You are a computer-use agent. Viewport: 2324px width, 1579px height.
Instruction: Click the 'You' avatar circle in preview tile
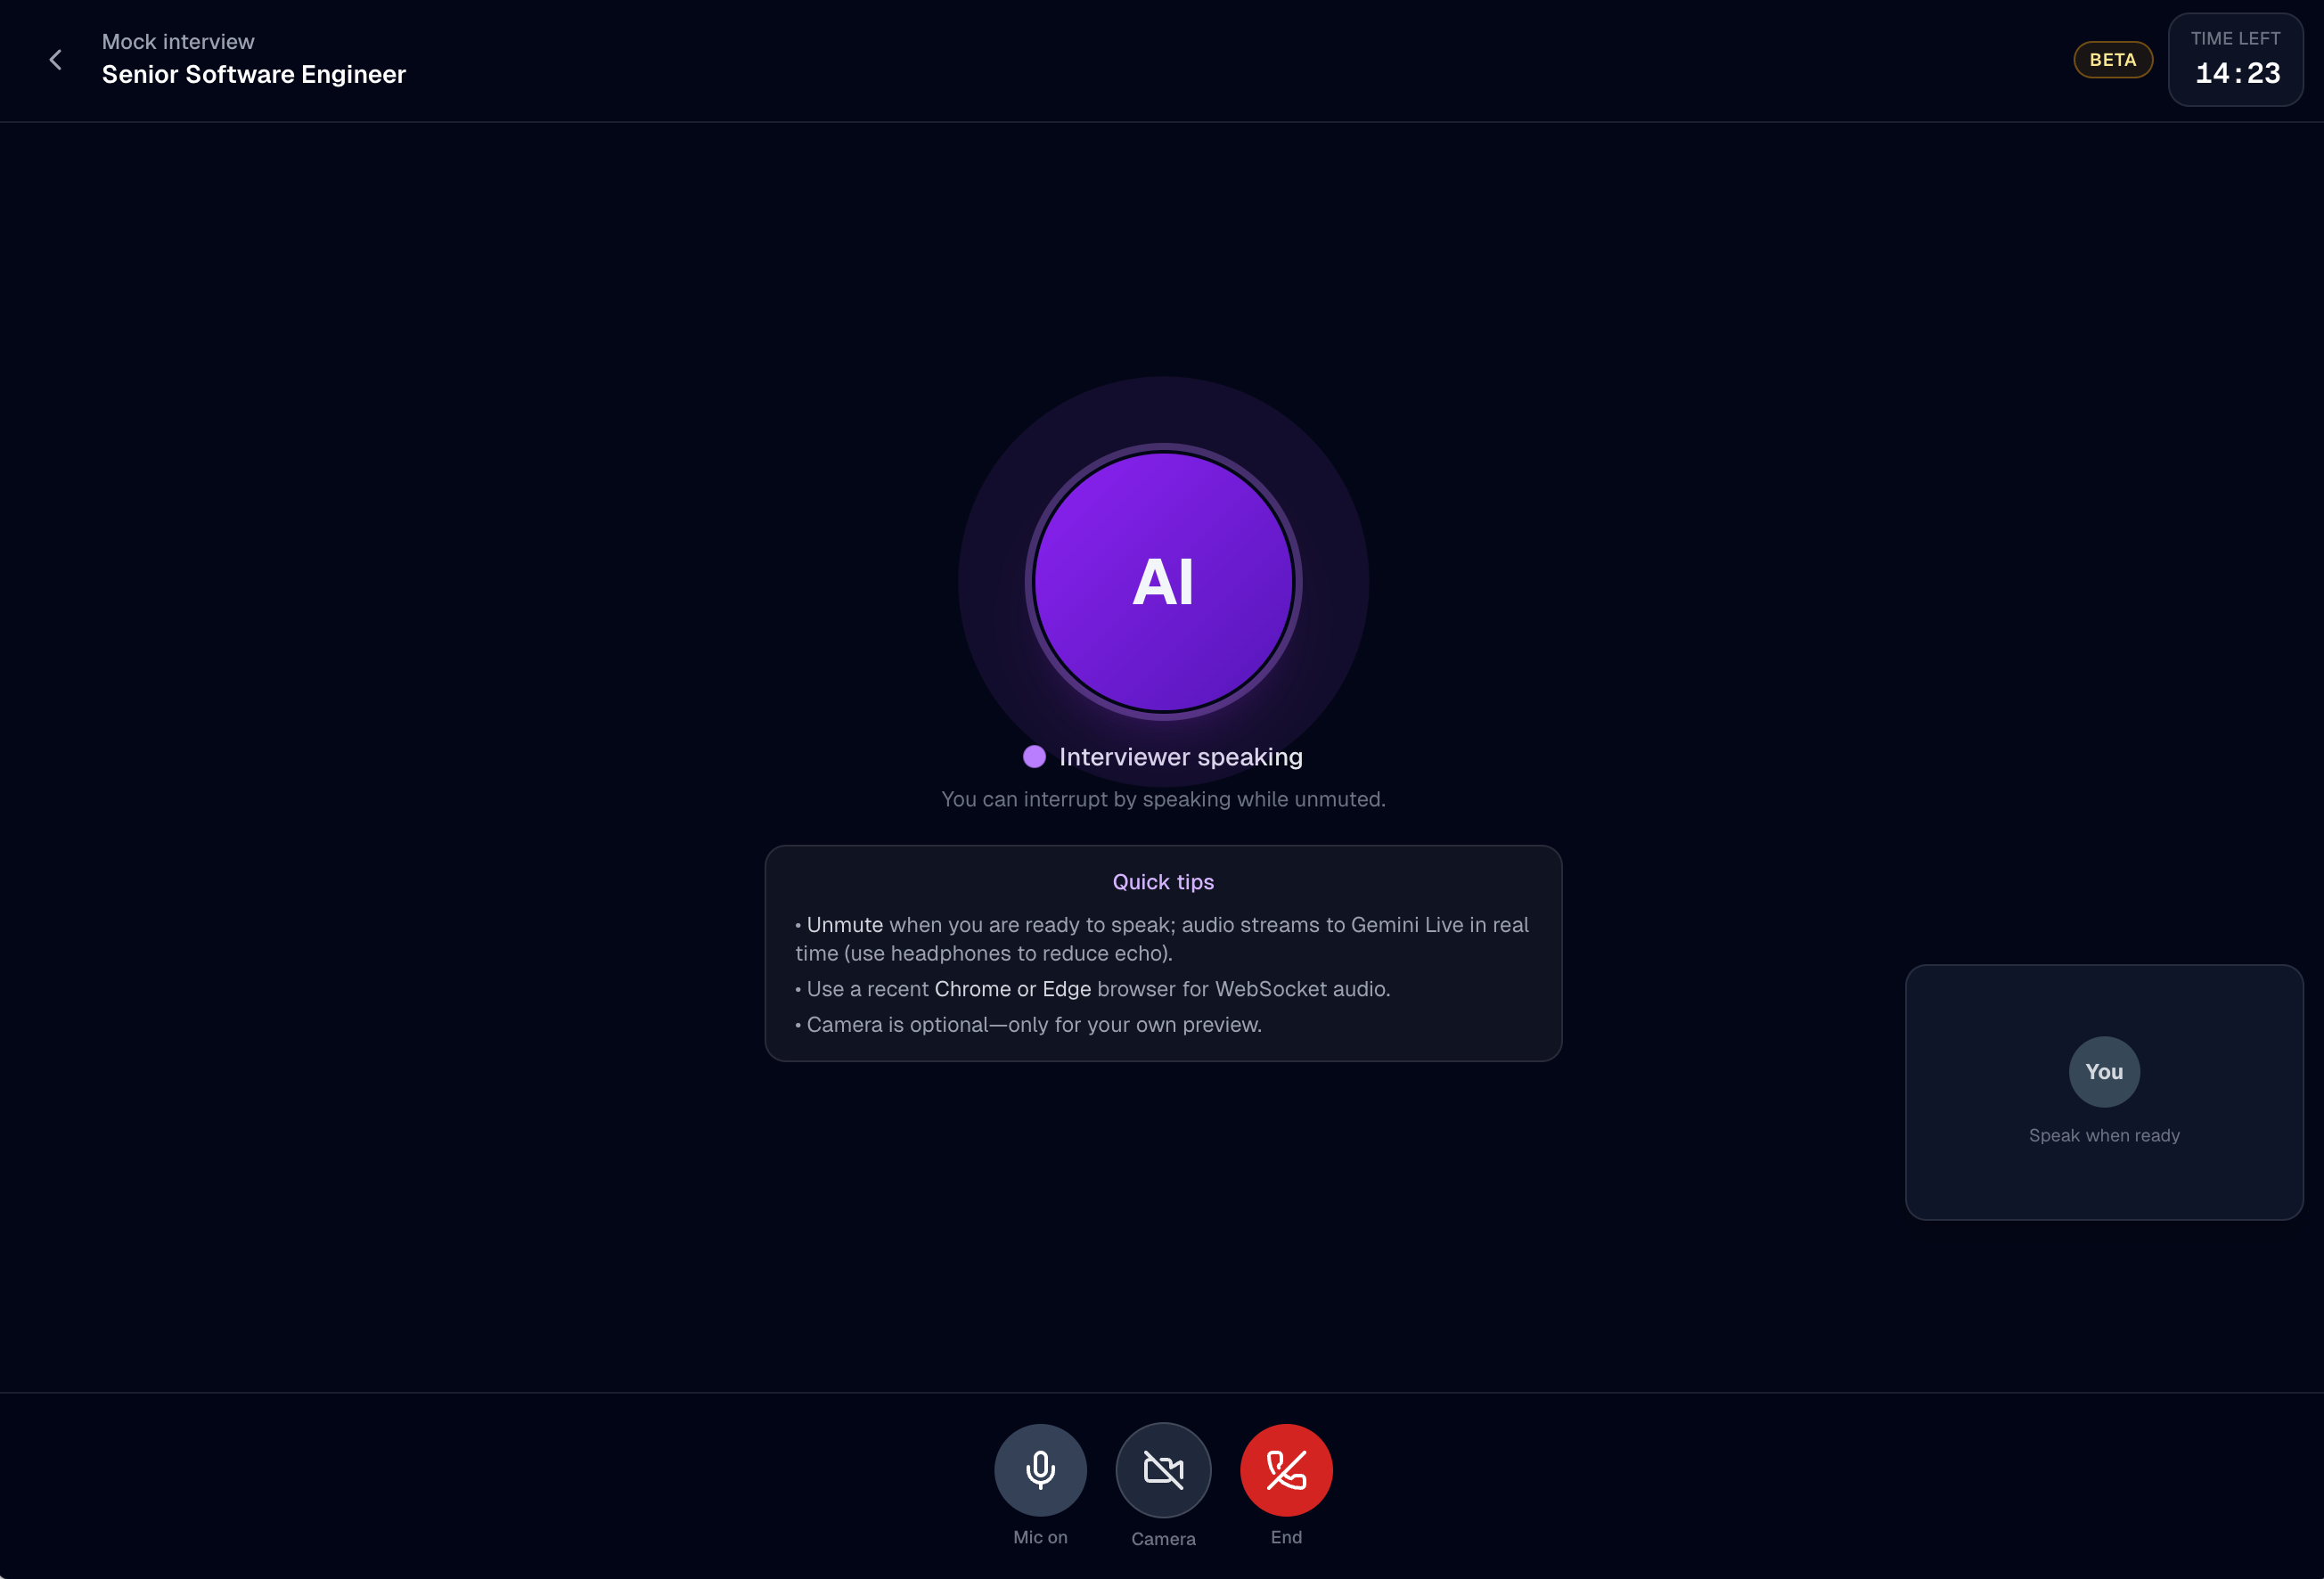(x=2104, y=1071)
